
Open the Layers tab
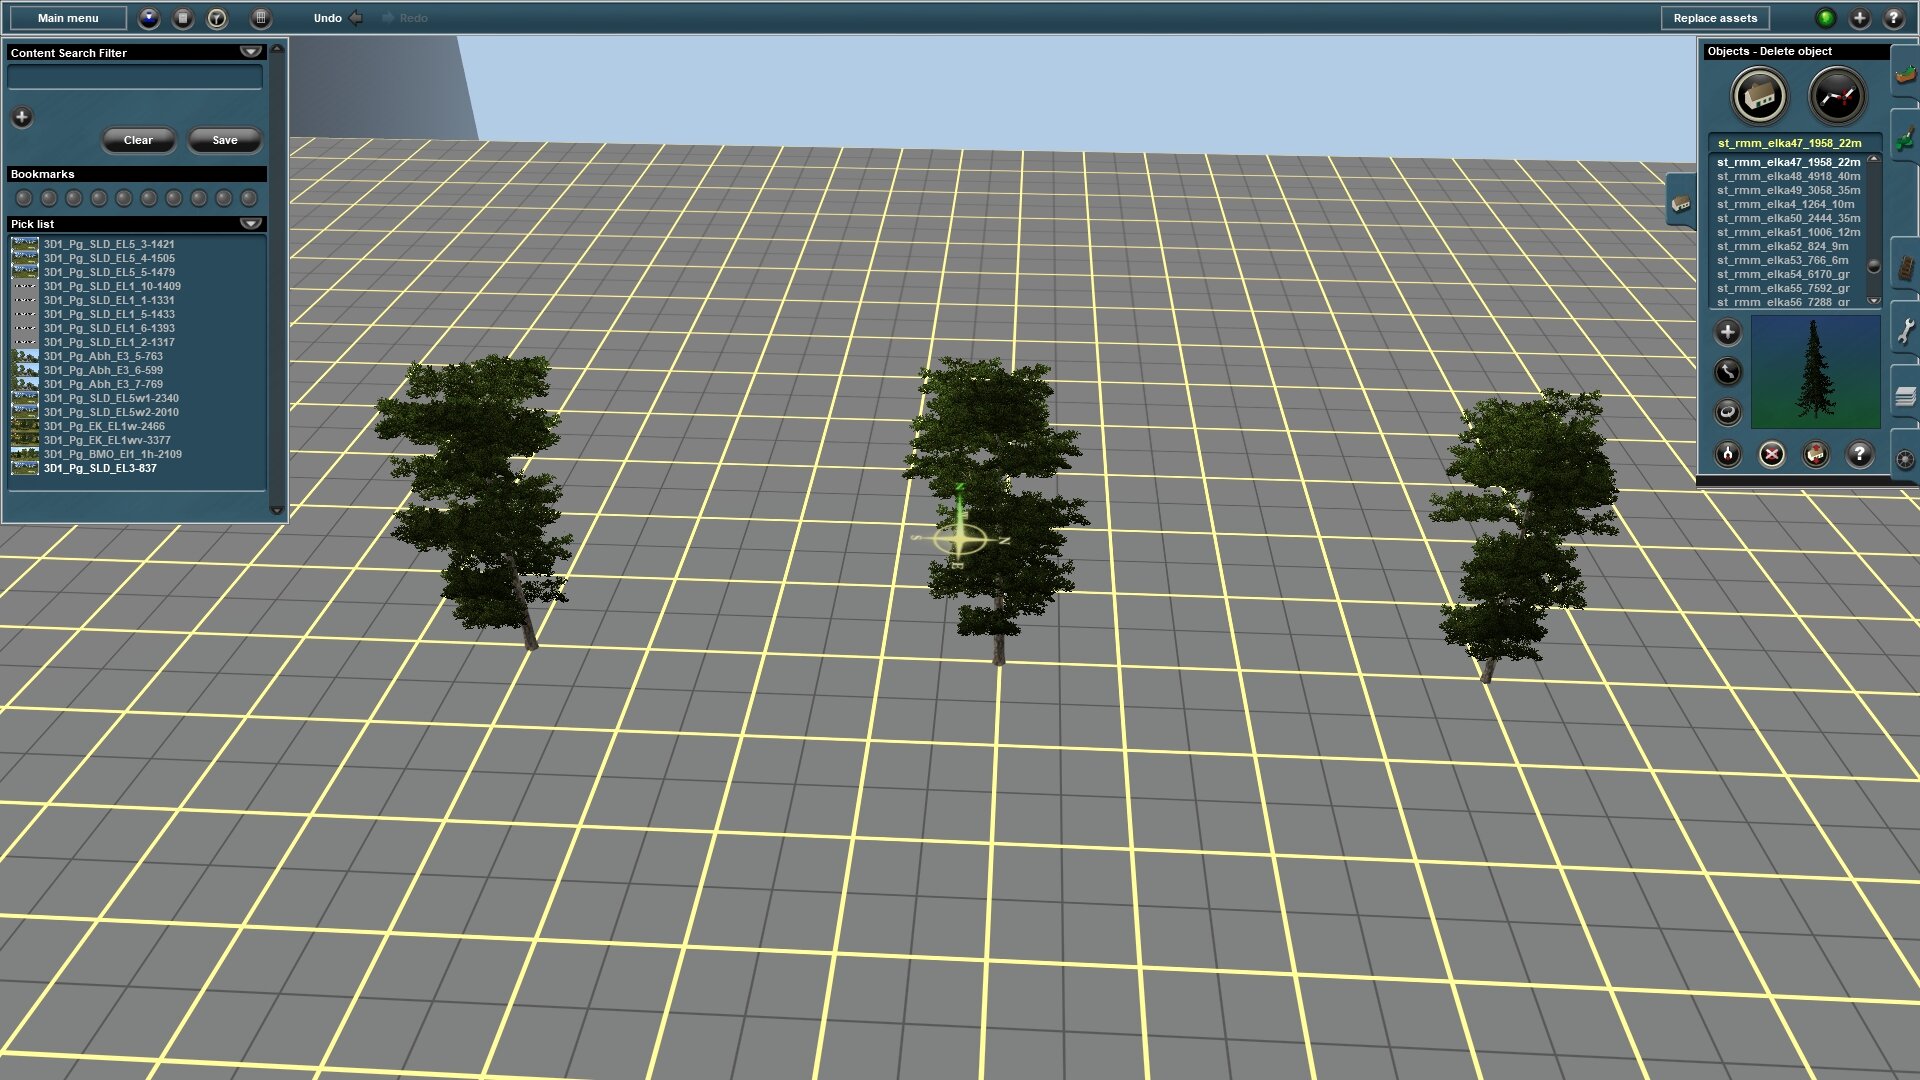tap(1905, 397)
